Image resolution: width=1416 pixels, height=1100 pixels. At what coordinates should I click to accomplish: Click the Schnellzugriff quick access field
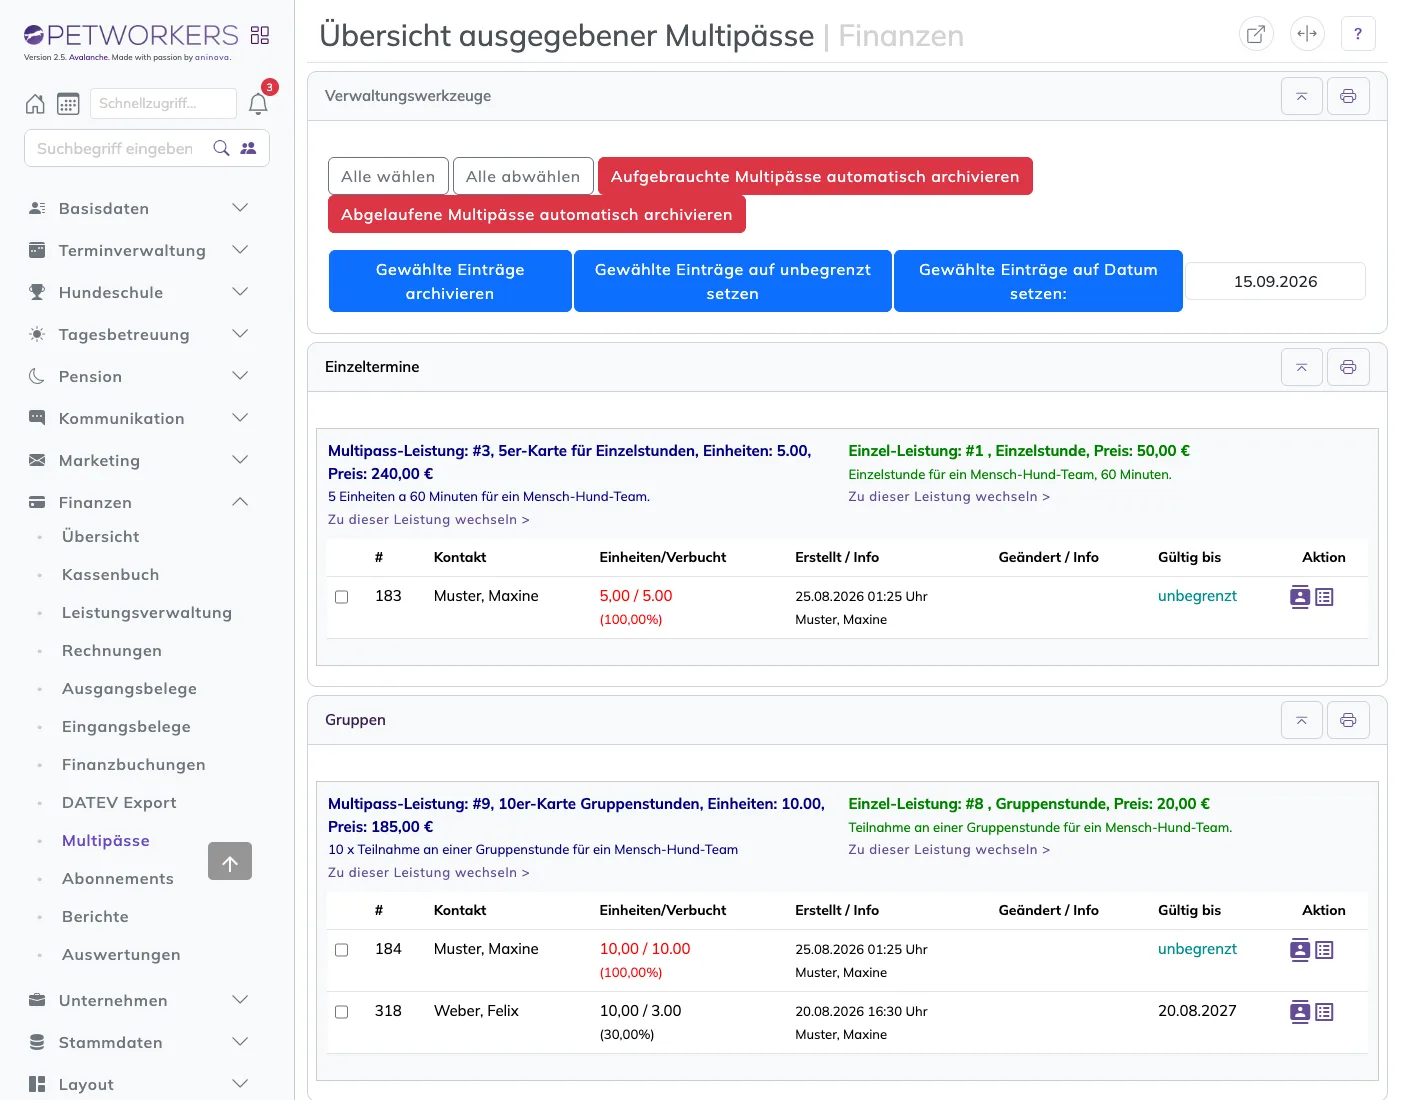163,103
